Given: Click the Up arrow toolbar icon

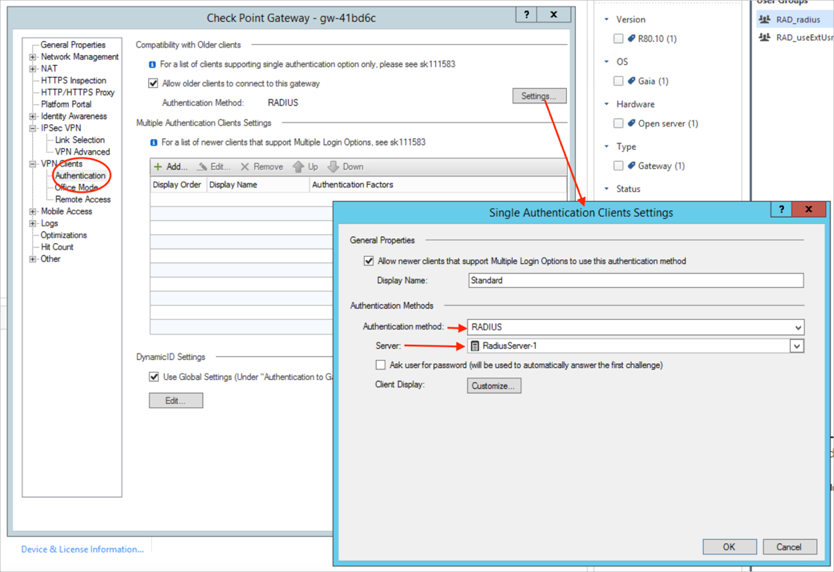Looking at the screenshot, I should (x=298, y=167).
